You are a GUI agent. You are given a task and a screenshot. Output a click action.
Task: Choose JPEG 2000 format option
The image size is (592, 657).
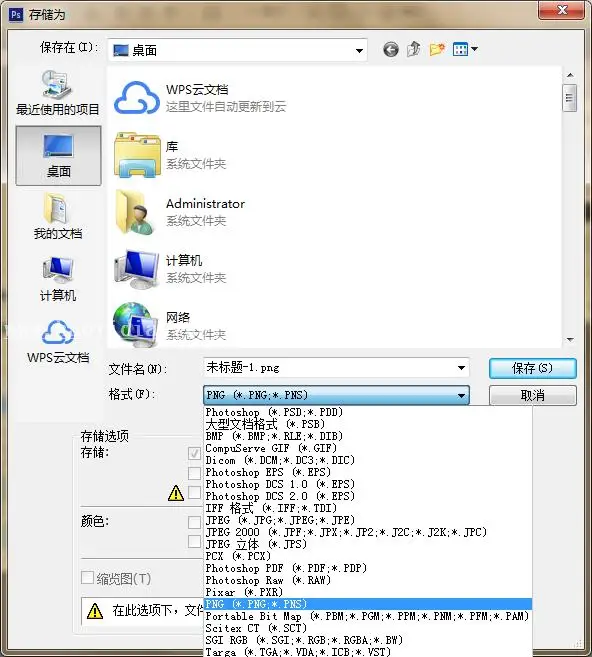click(x=368, y=532)
